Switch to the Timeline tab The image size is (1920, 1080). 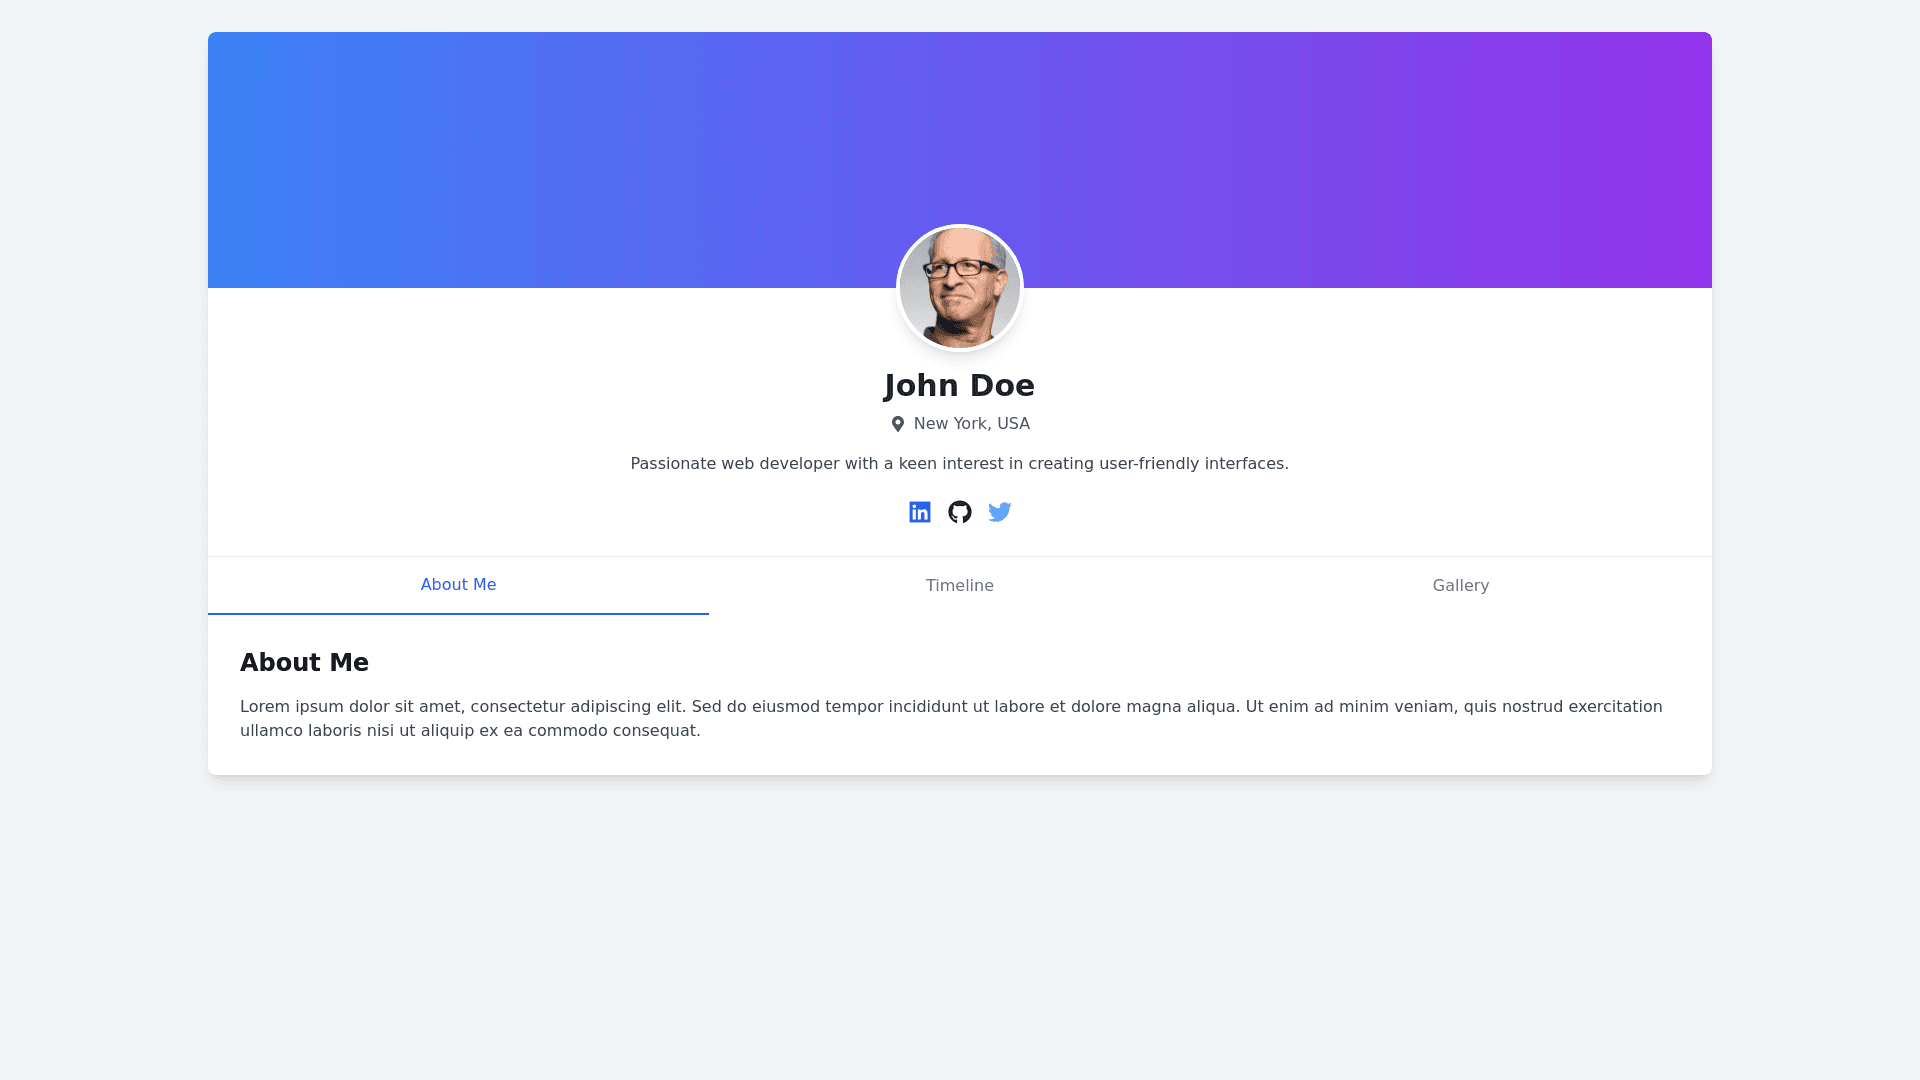pos(959,586)
